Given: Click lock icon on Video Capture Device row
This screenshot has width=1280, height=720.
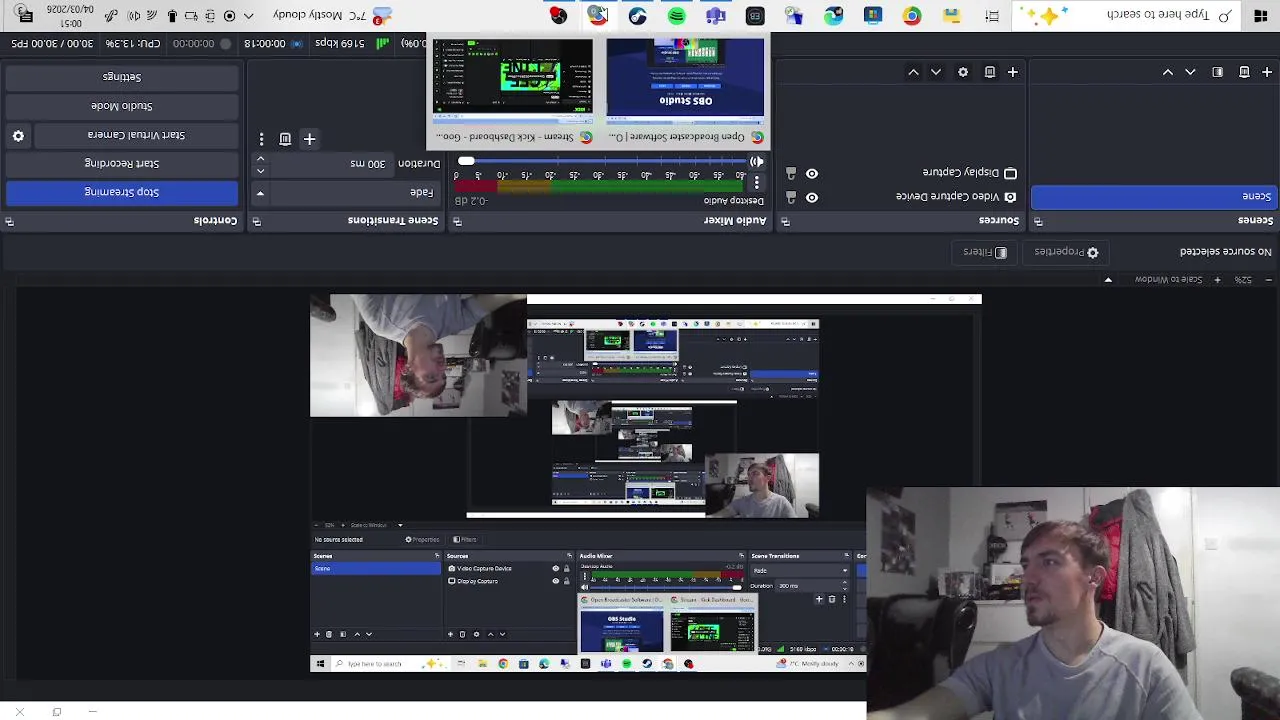Looking at the screenshot, I should tap(790, 197).
